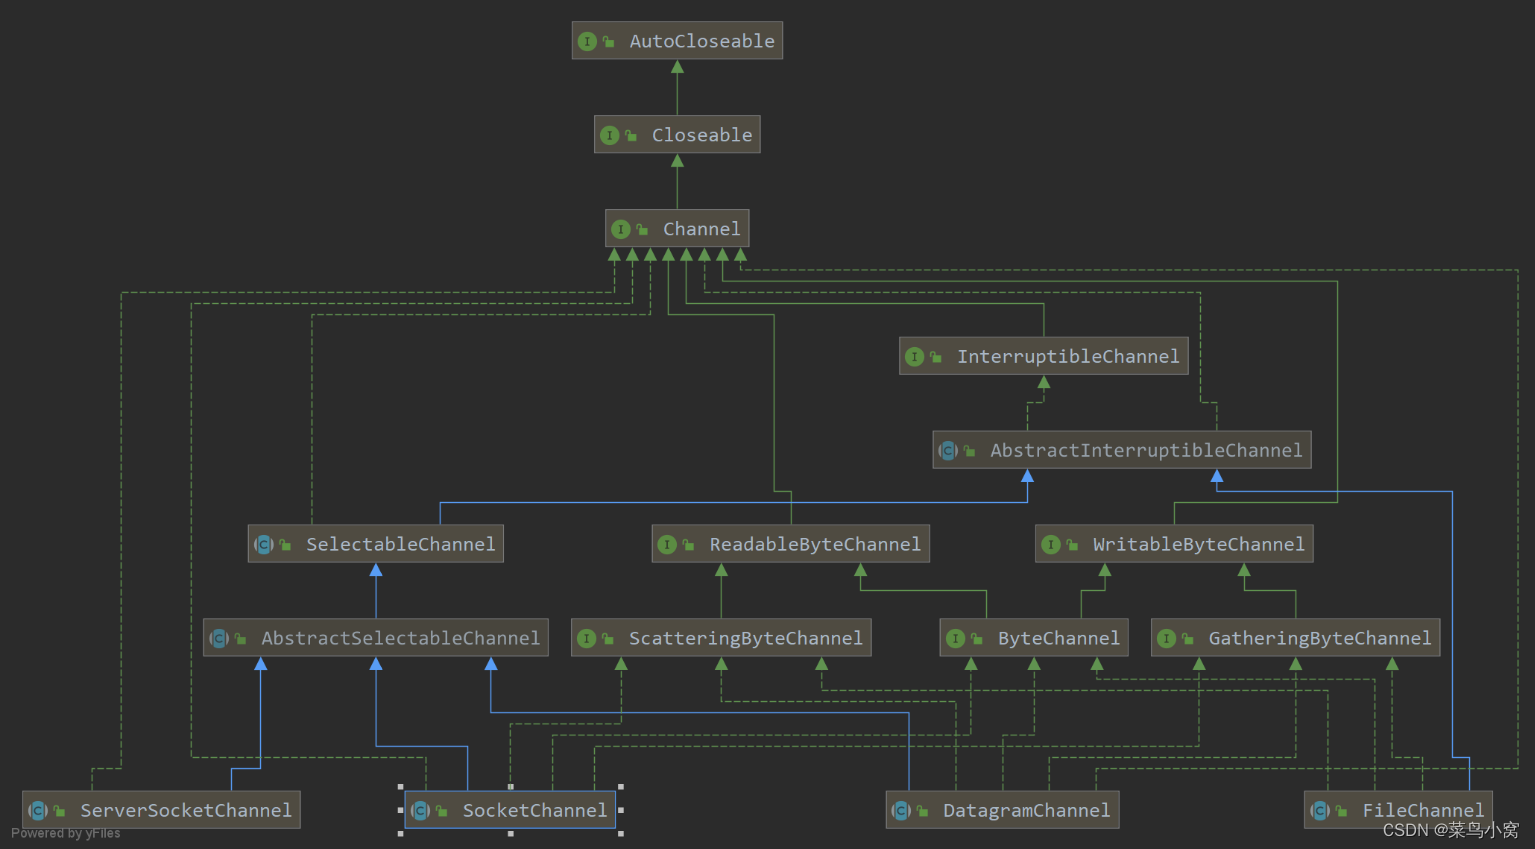Click the public lock icon on AutoCloseable
This screenshot has width=1535, height=849.
click(608, 41)
